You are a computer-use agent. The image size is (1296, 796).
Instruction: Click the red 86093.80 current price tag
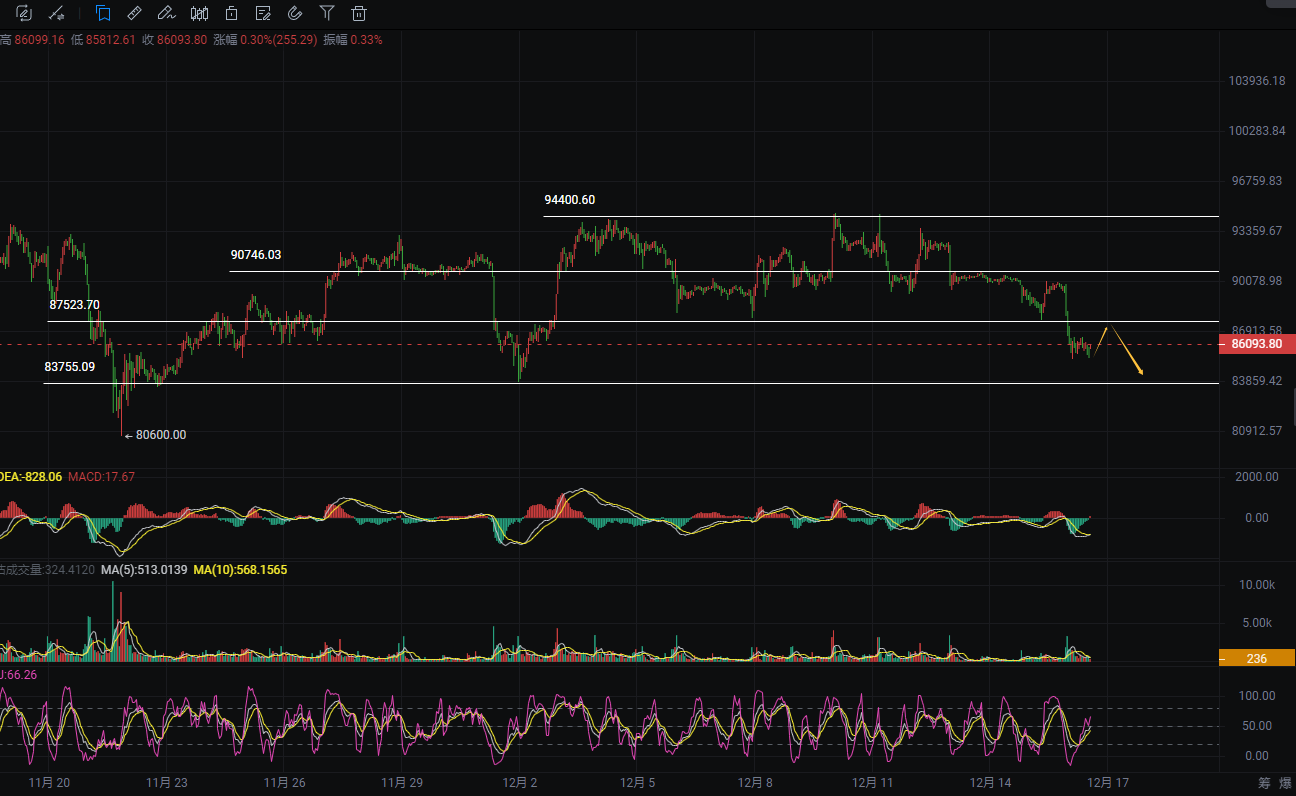coord(1257,344)
